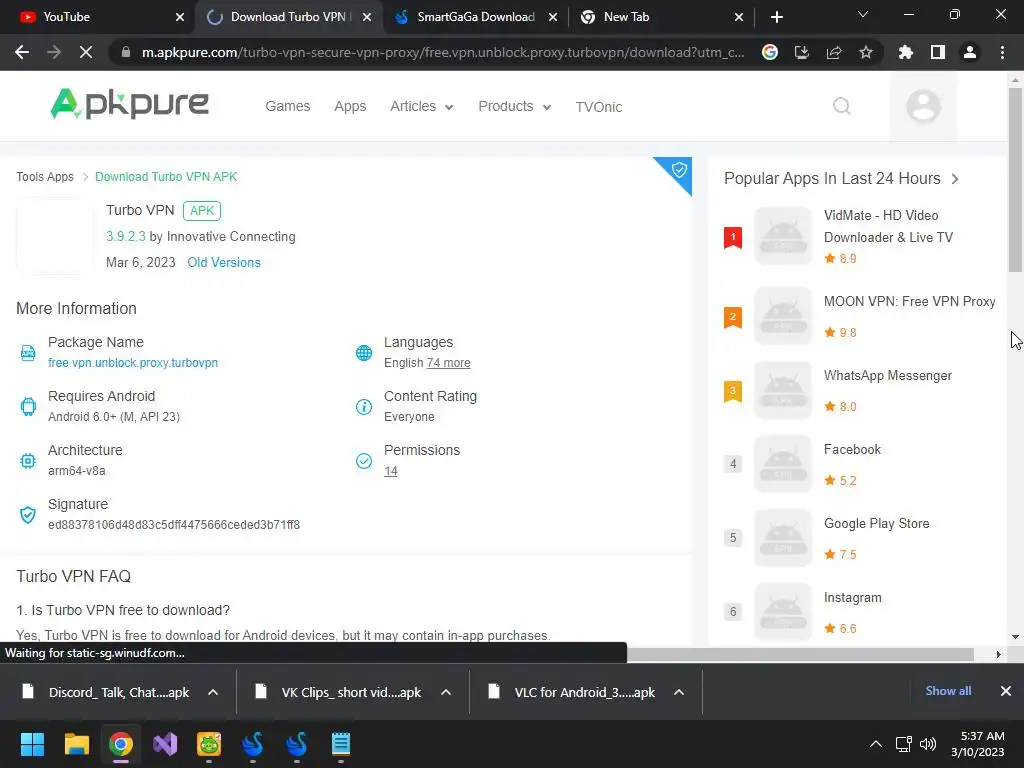Close the YouTube tab
Image resolution: width=1024 pixels, height=768 pixels.
(180, 17)
